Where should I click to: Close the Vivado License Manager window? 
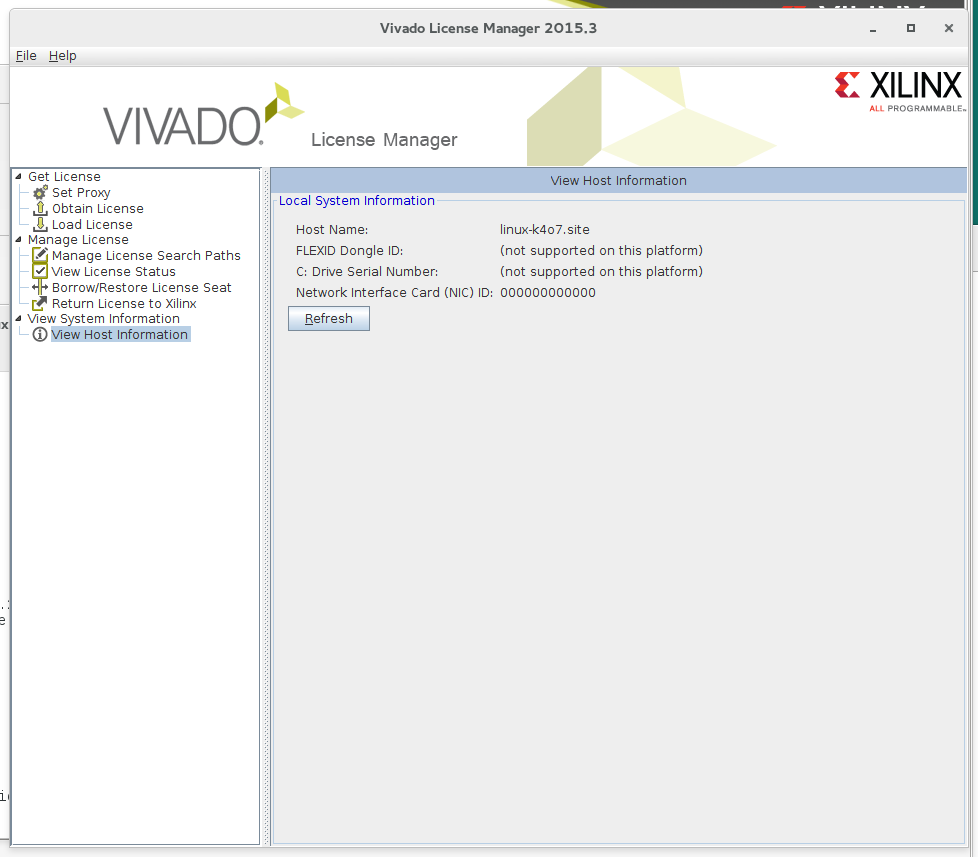pyautogui.click(x=949, y=28)
